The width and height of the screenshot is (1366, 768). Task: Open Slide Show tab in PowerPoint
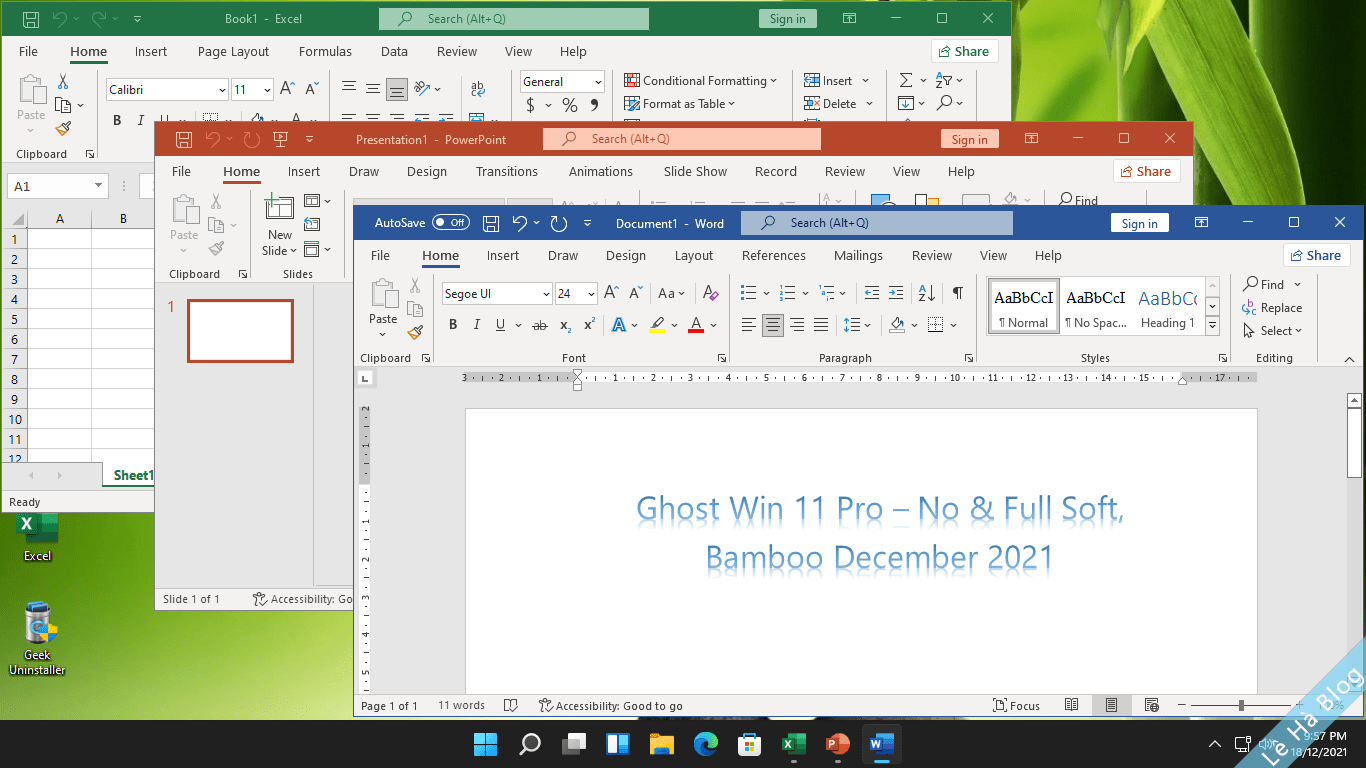point(695,171)
